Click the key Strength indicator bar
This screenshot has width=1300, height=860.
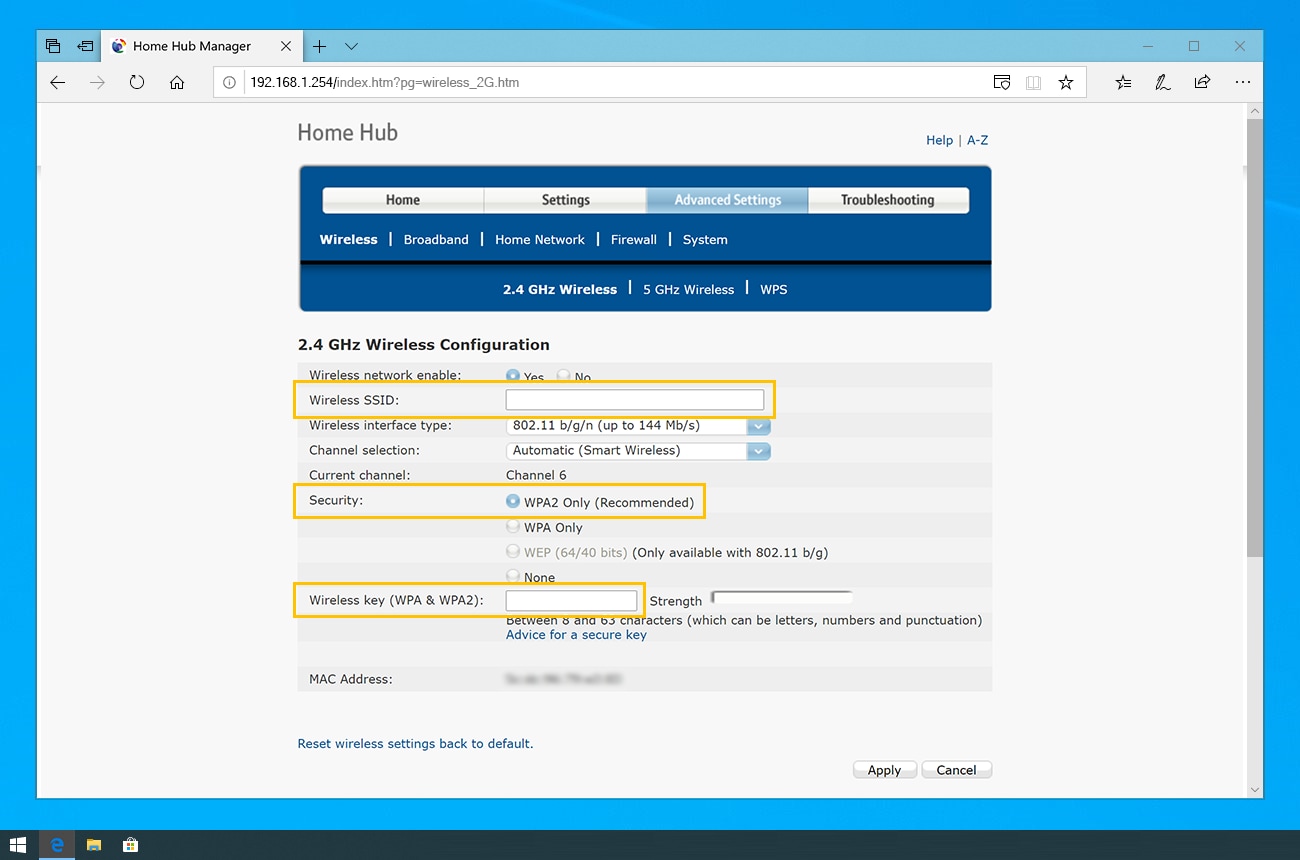tap(781, 598)
